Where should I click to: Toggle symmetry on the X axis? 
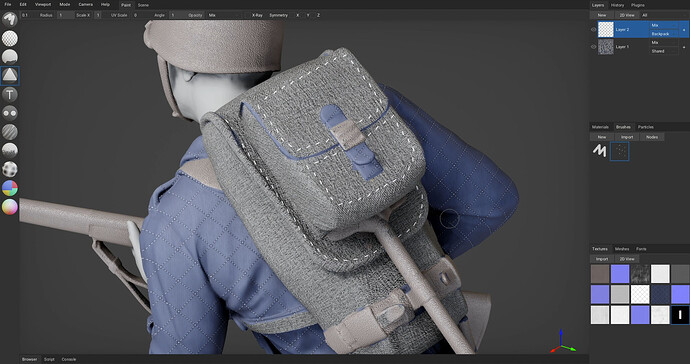point(297,15)
